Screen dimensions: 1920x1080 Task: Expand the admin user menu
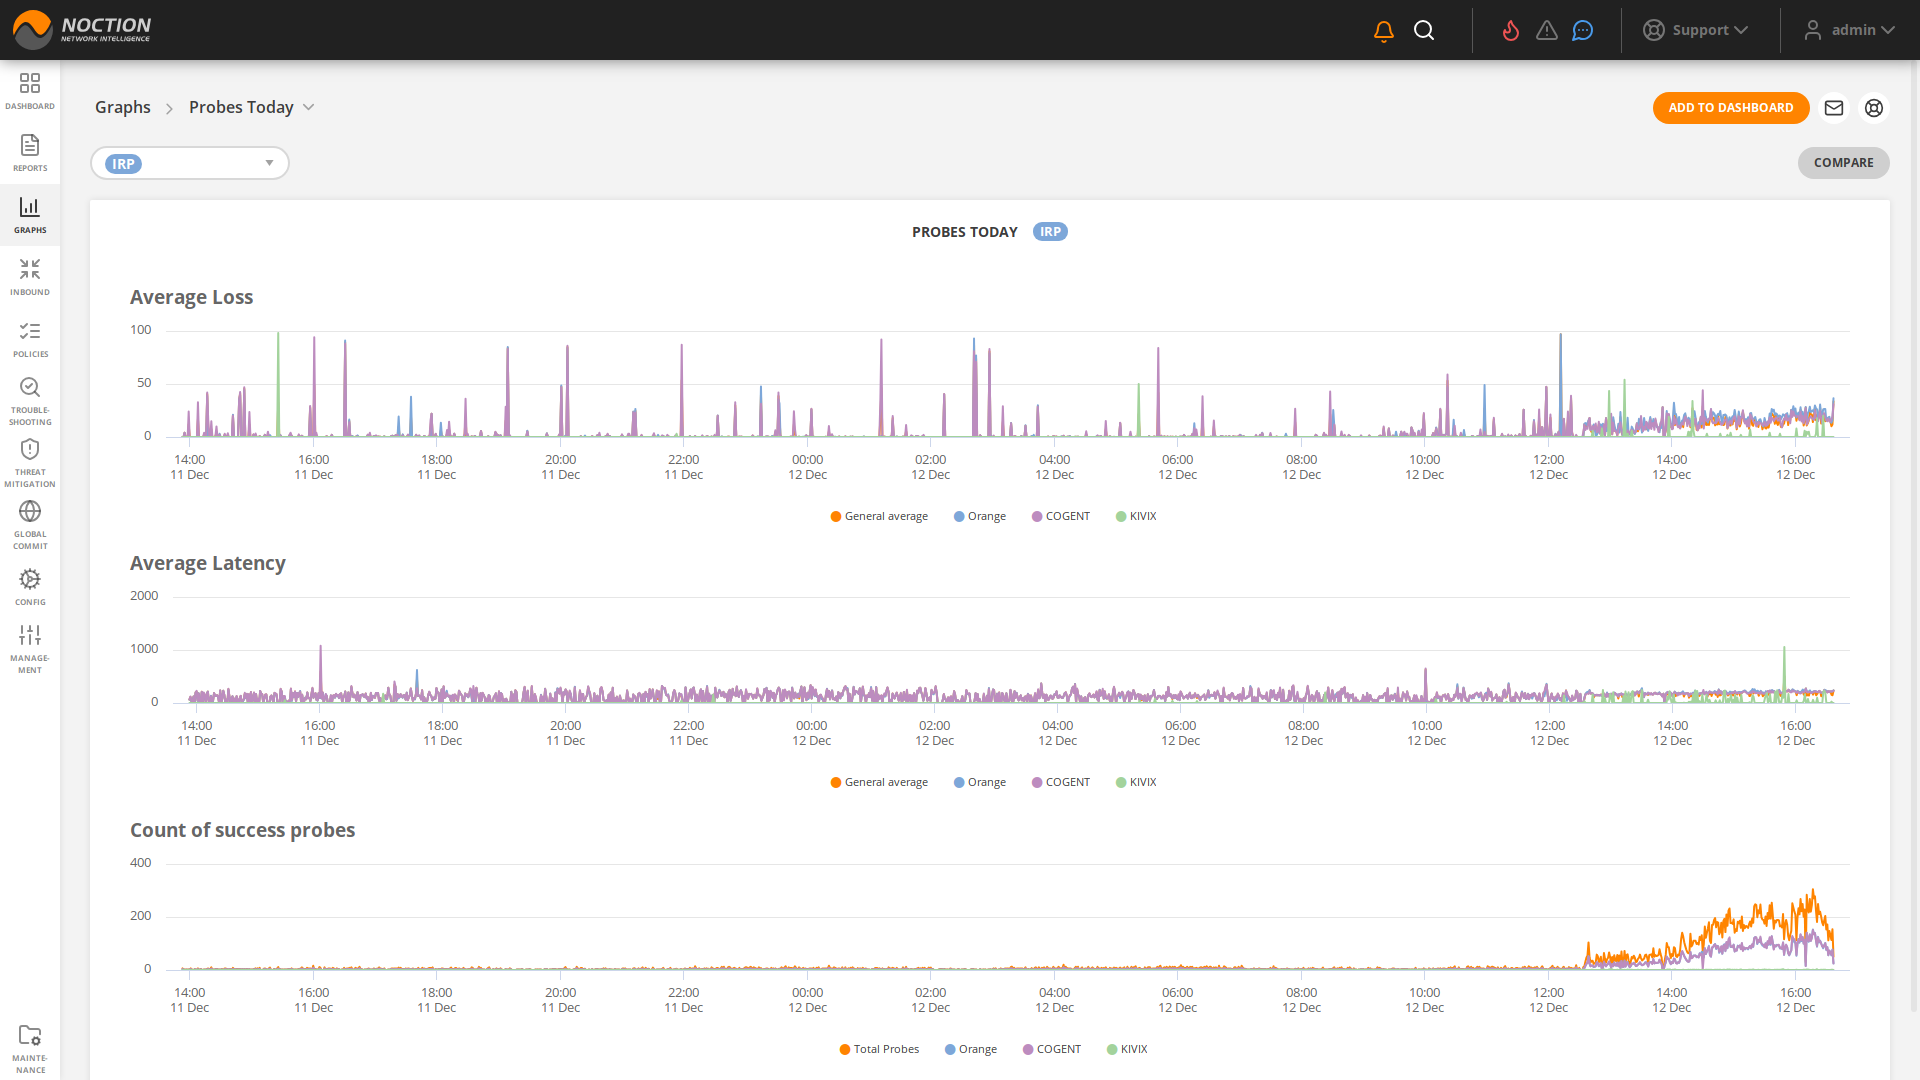pyautogui.click(x=1849, y=30)
